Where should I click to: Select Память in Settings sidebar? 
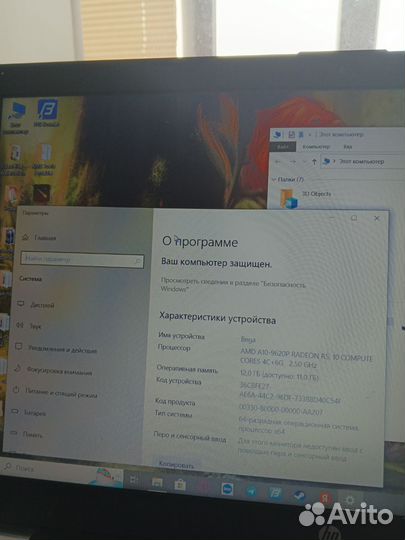click(x=26, y=435)
